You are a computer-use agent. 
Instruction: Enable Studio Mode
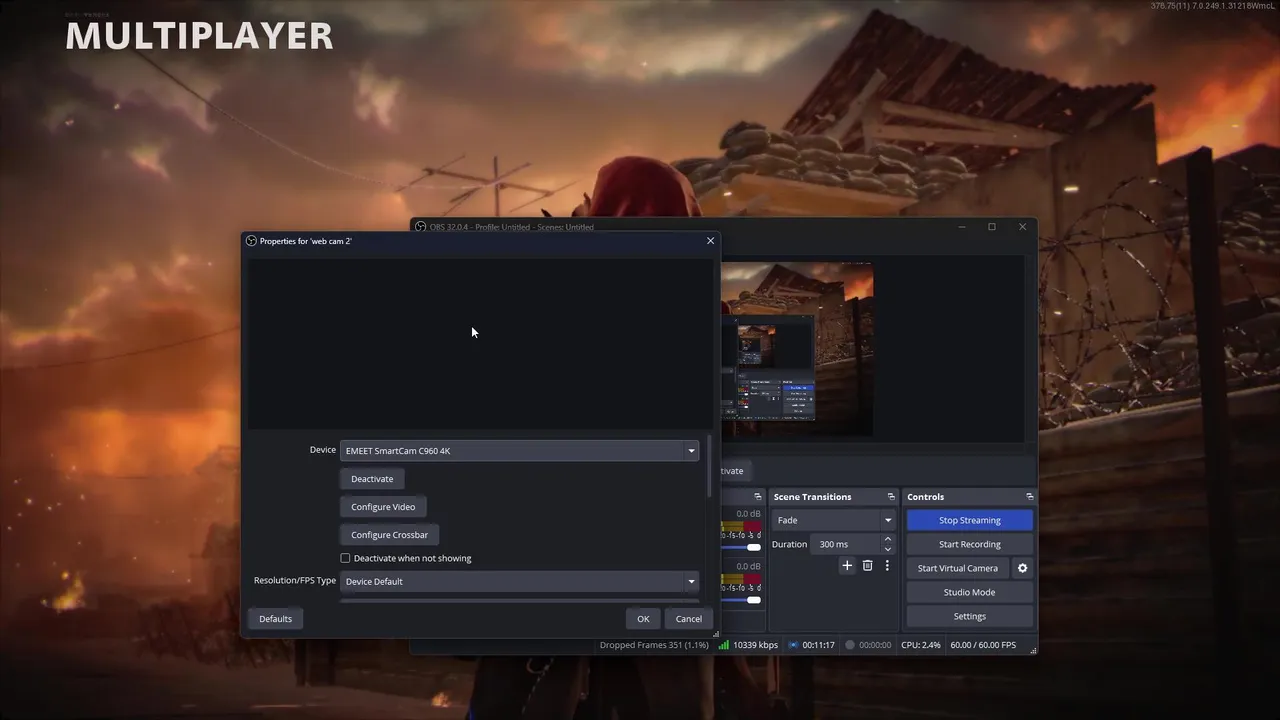click(969, 592)
